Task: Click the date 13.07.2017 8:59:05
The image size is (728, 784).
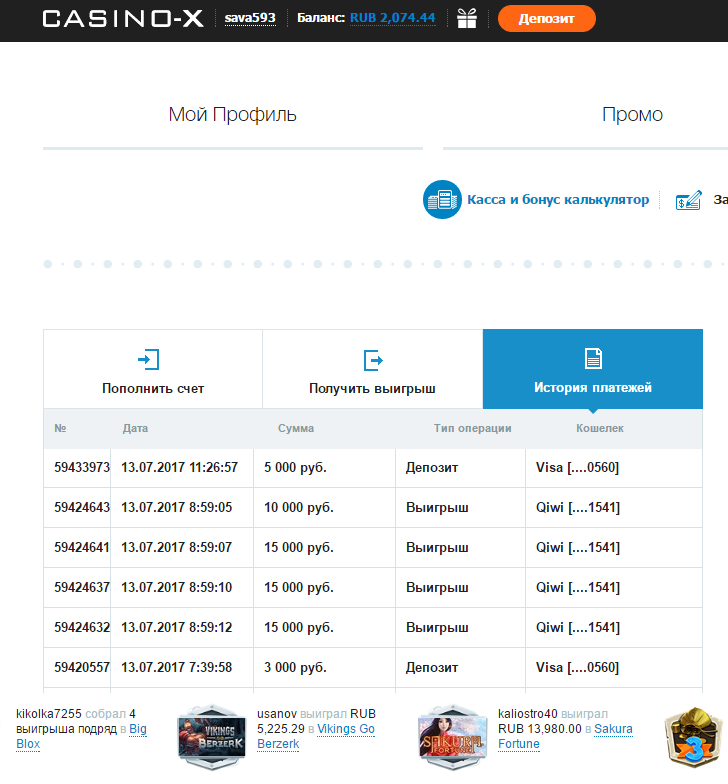Action: 176,508
